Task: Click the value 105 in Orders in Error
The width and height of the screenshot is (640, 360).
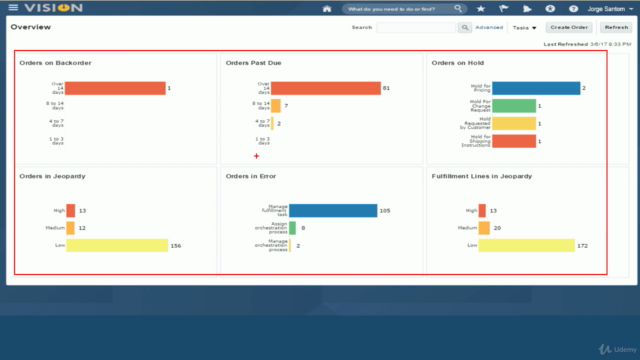Action: pyautogui.click(x=385, y=211)
